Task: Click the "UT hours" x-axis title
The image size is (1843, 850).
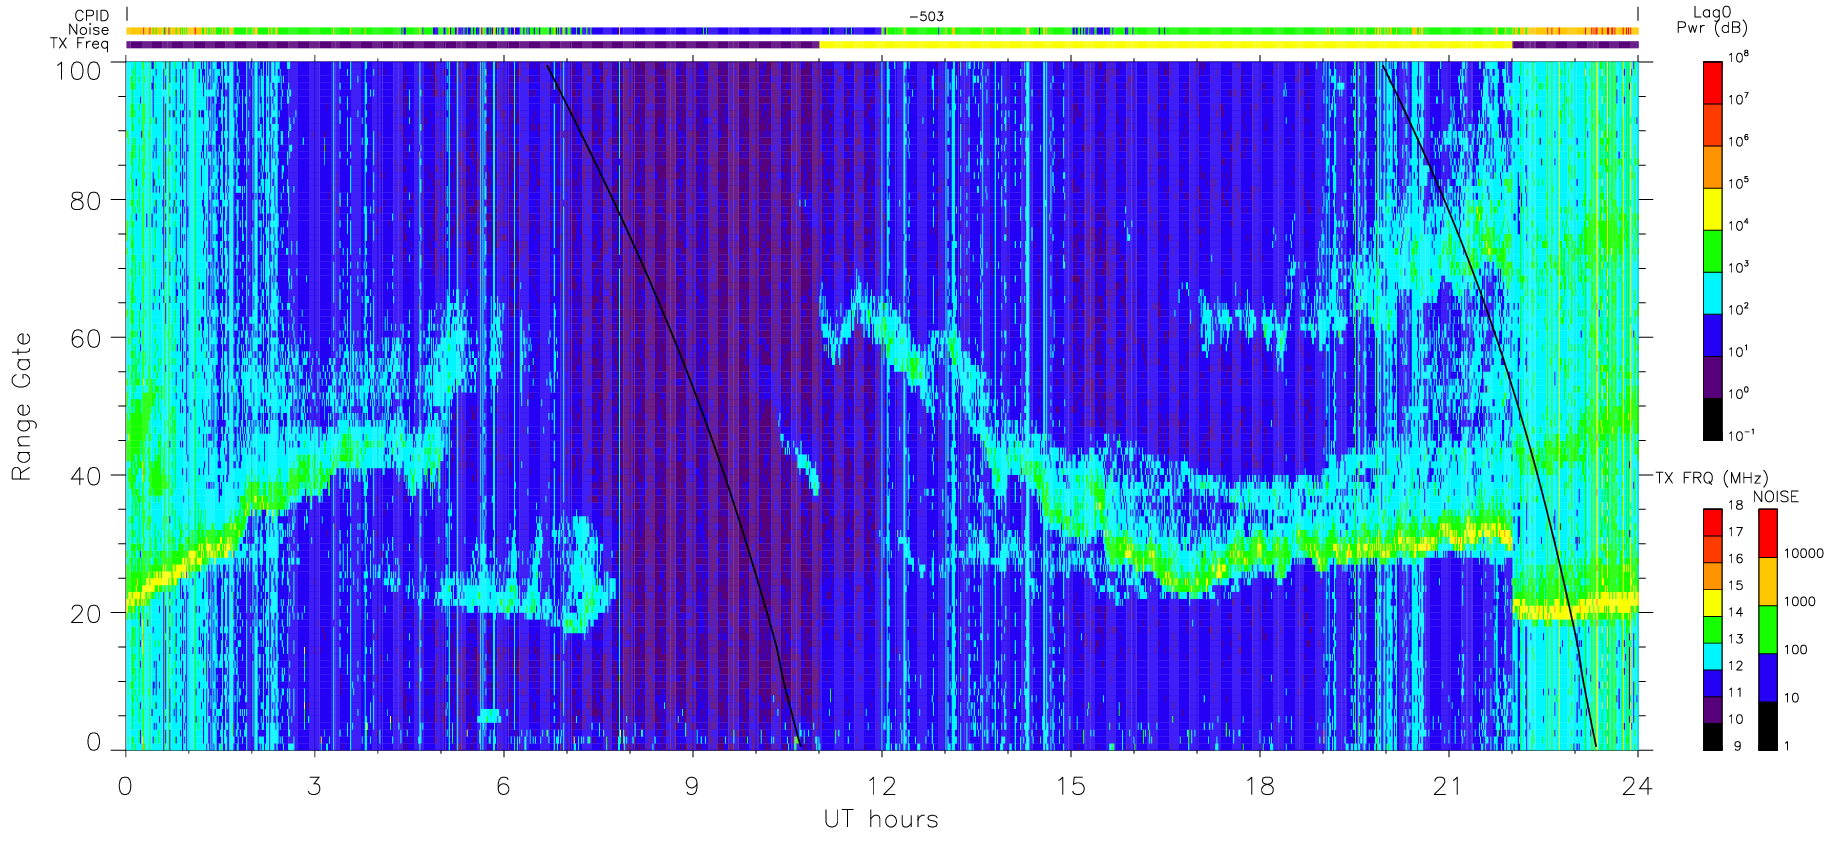Action: pyautogui.click(x=881, y=820)
